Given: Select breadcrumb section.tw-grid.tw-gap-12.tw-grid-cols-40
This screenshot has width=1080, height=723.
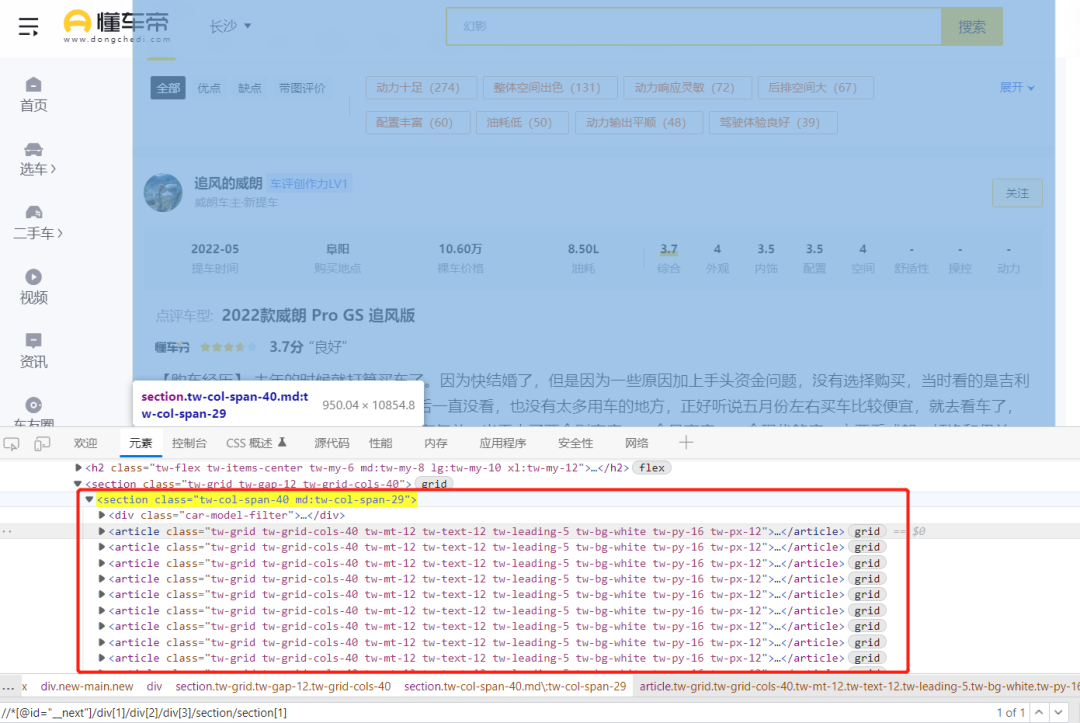Looking at the screenshot, I should [x=283, y=687].
